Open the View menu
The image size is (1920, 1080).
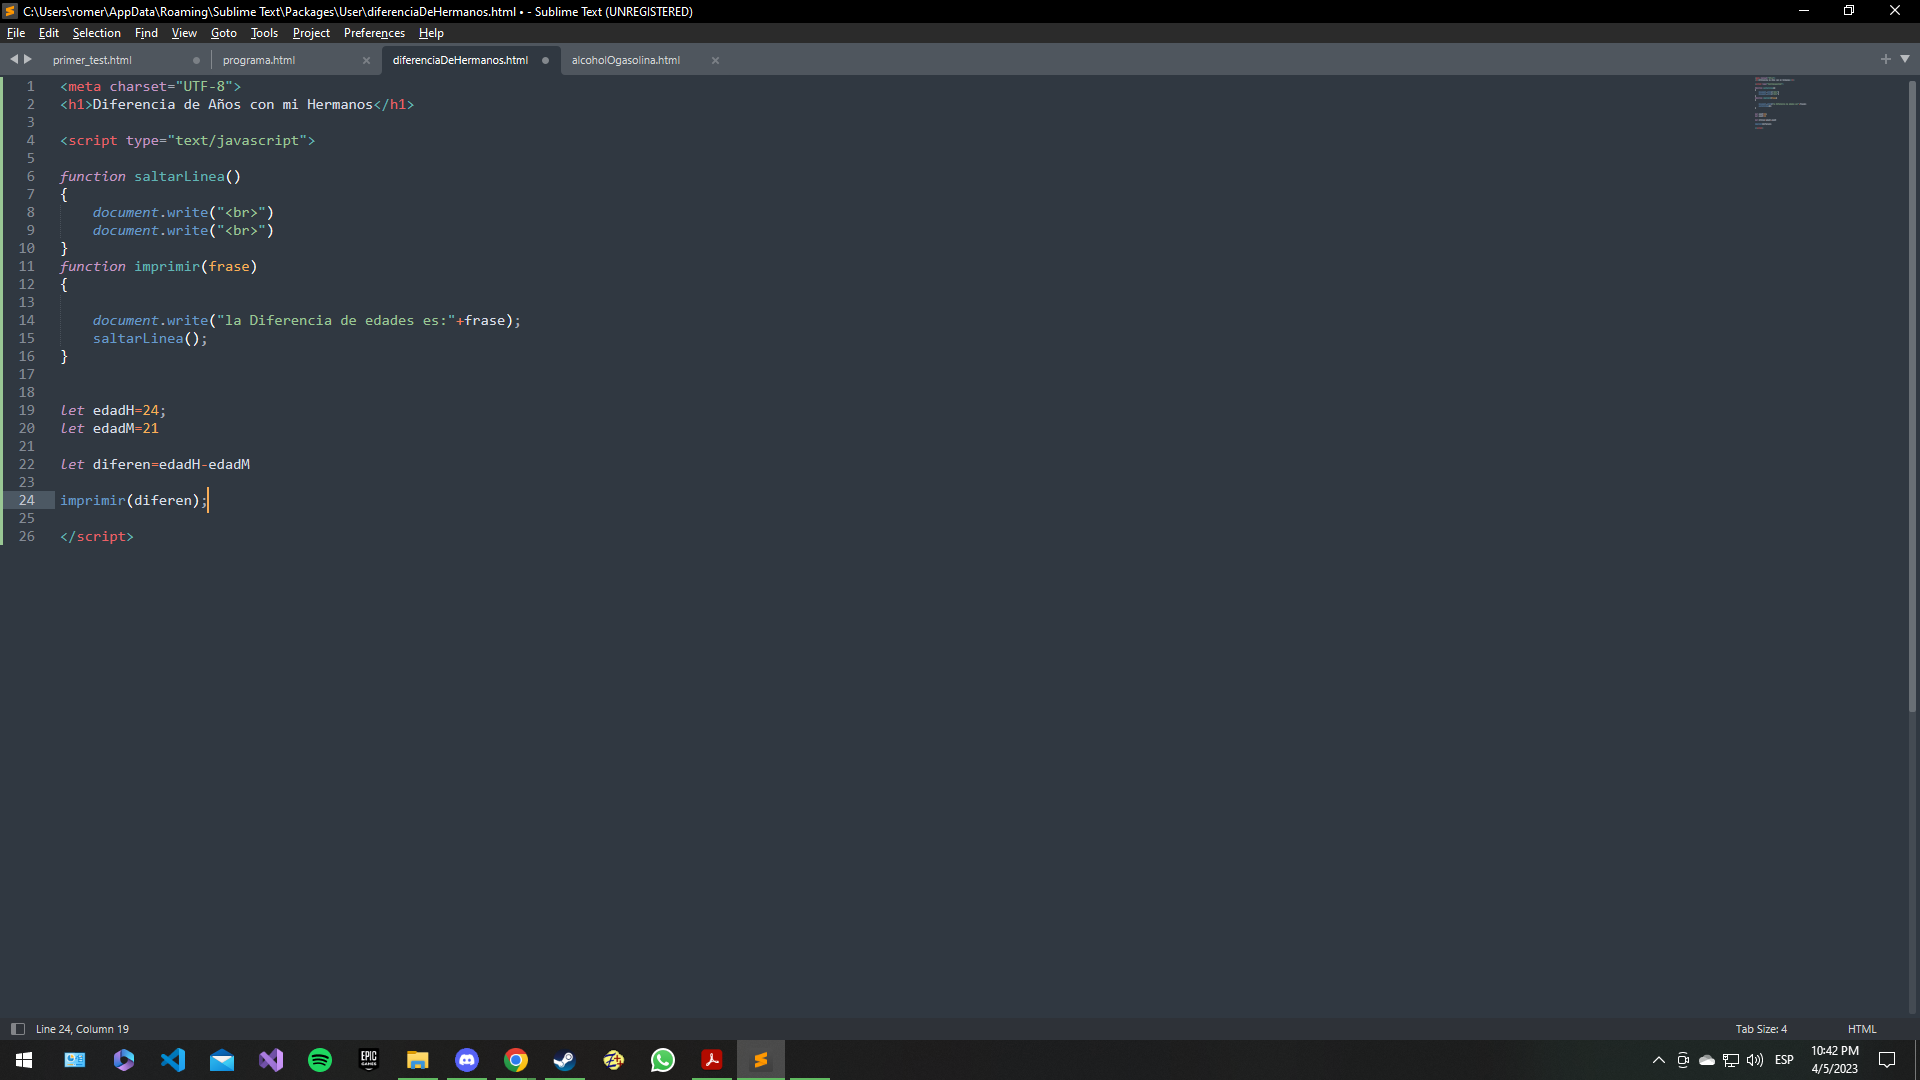[184, 33]
